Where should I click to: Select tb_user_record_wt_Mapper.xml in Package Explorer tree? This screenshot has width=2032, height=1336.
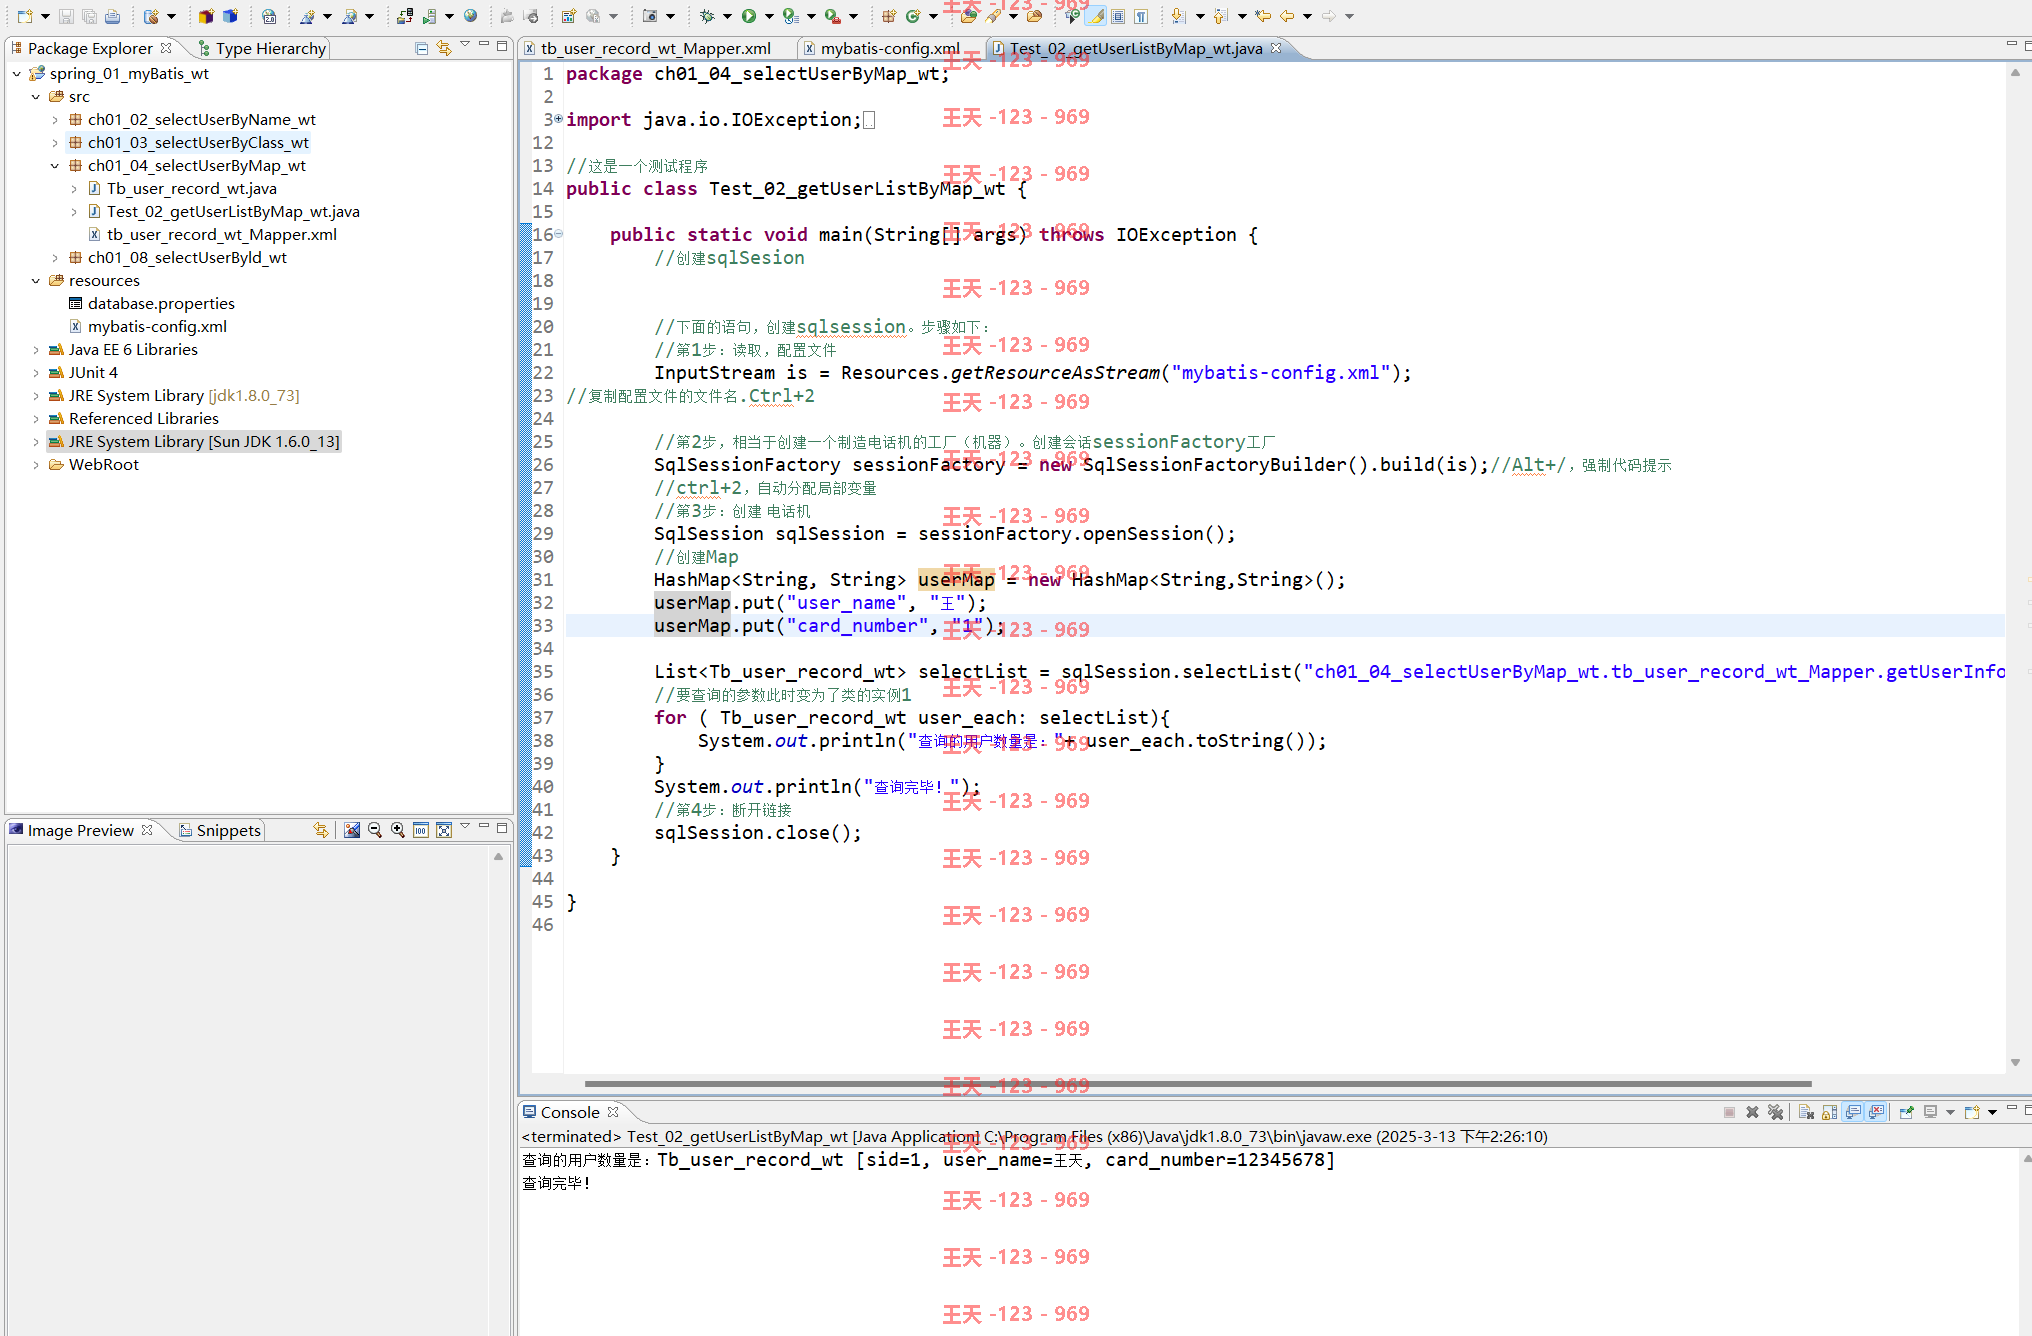point(222,235)
